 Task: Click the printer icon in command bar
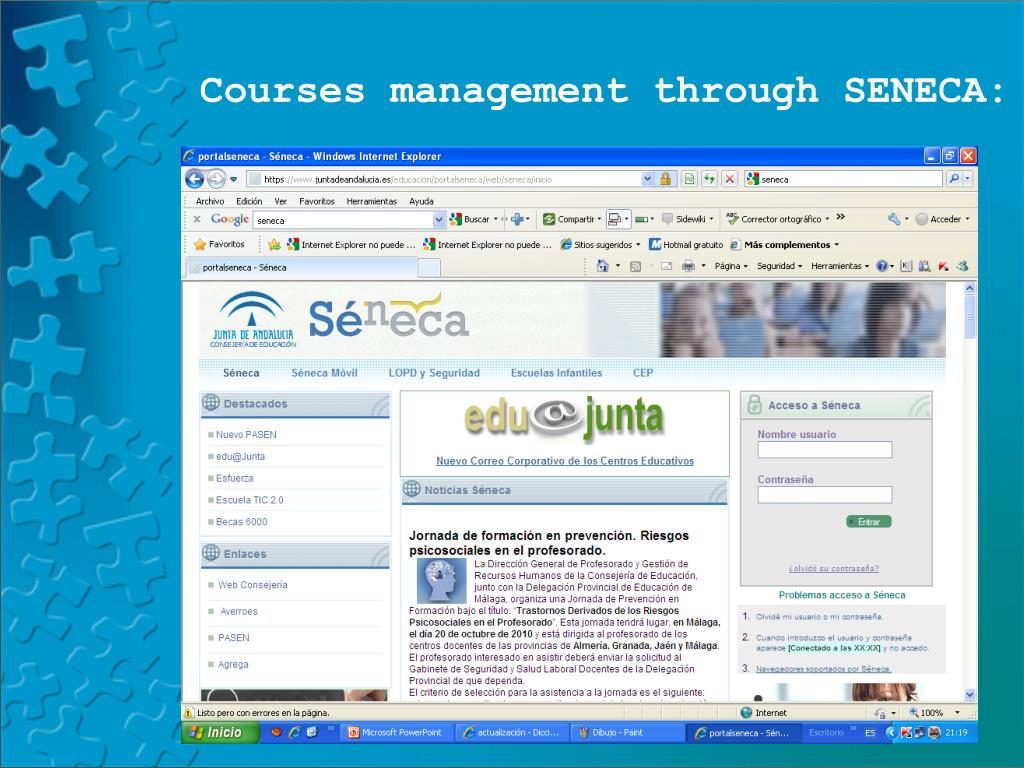(688, 266)
